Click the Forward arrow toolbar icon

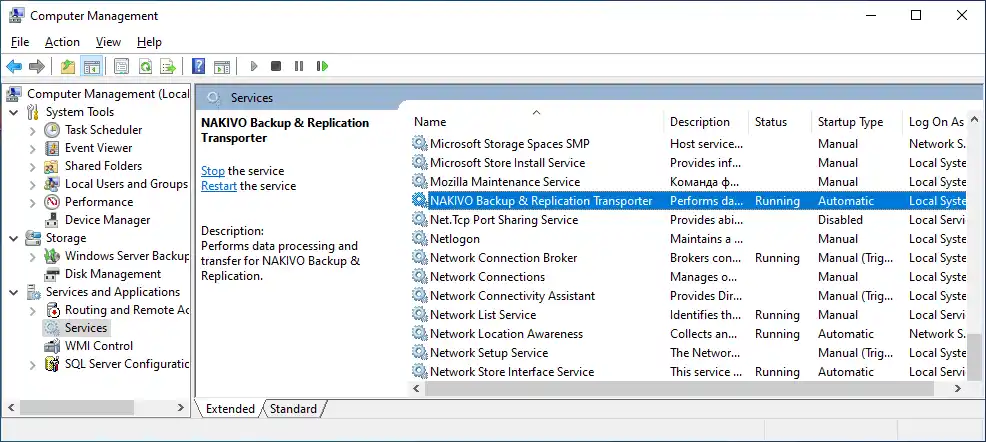[37, 66]
